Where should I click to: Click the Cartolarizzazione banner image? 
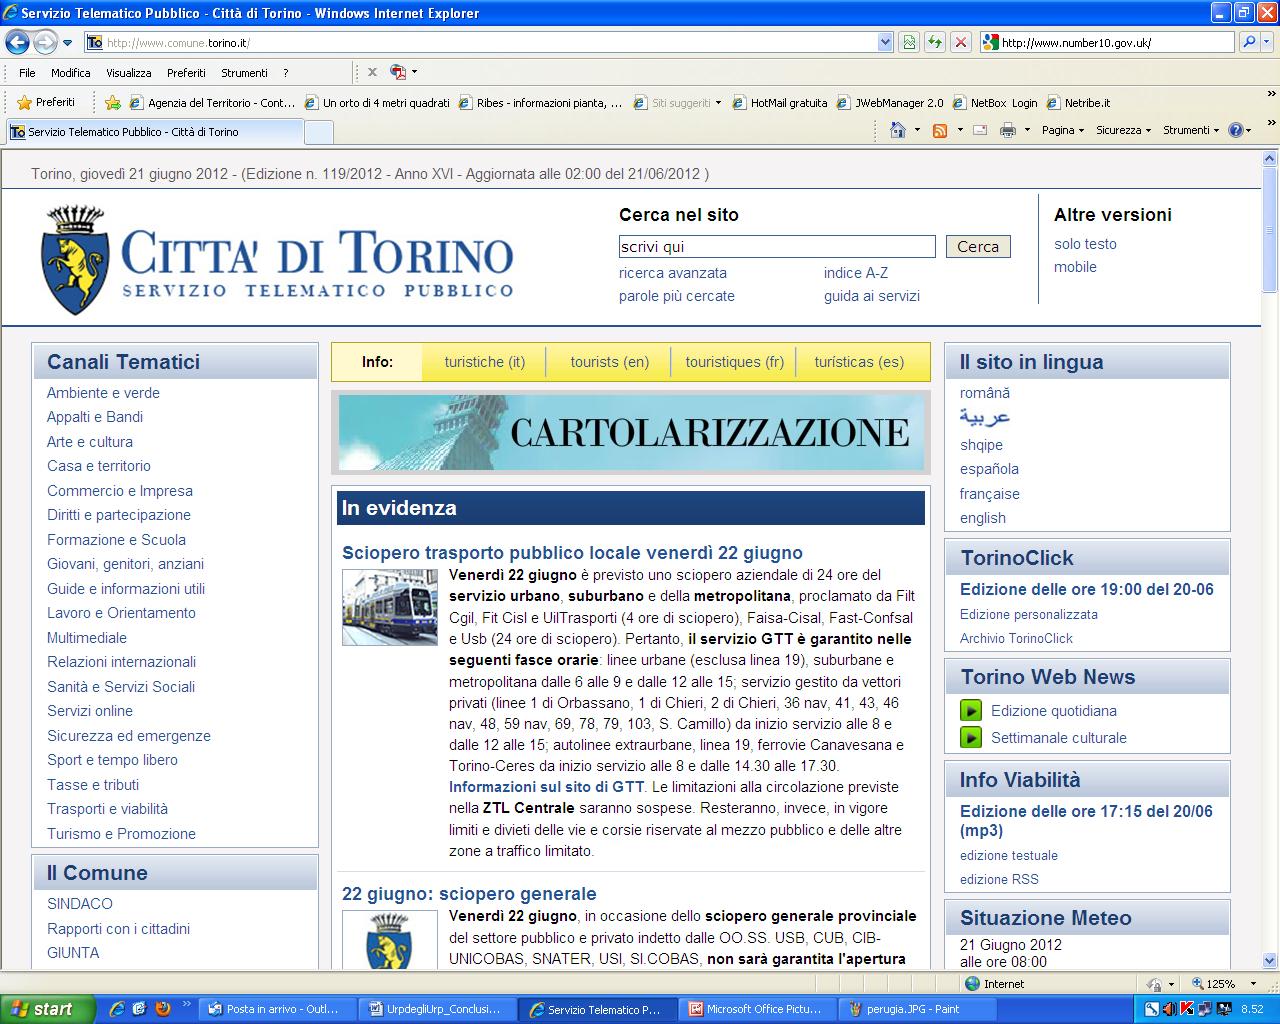tap(631, 432)
